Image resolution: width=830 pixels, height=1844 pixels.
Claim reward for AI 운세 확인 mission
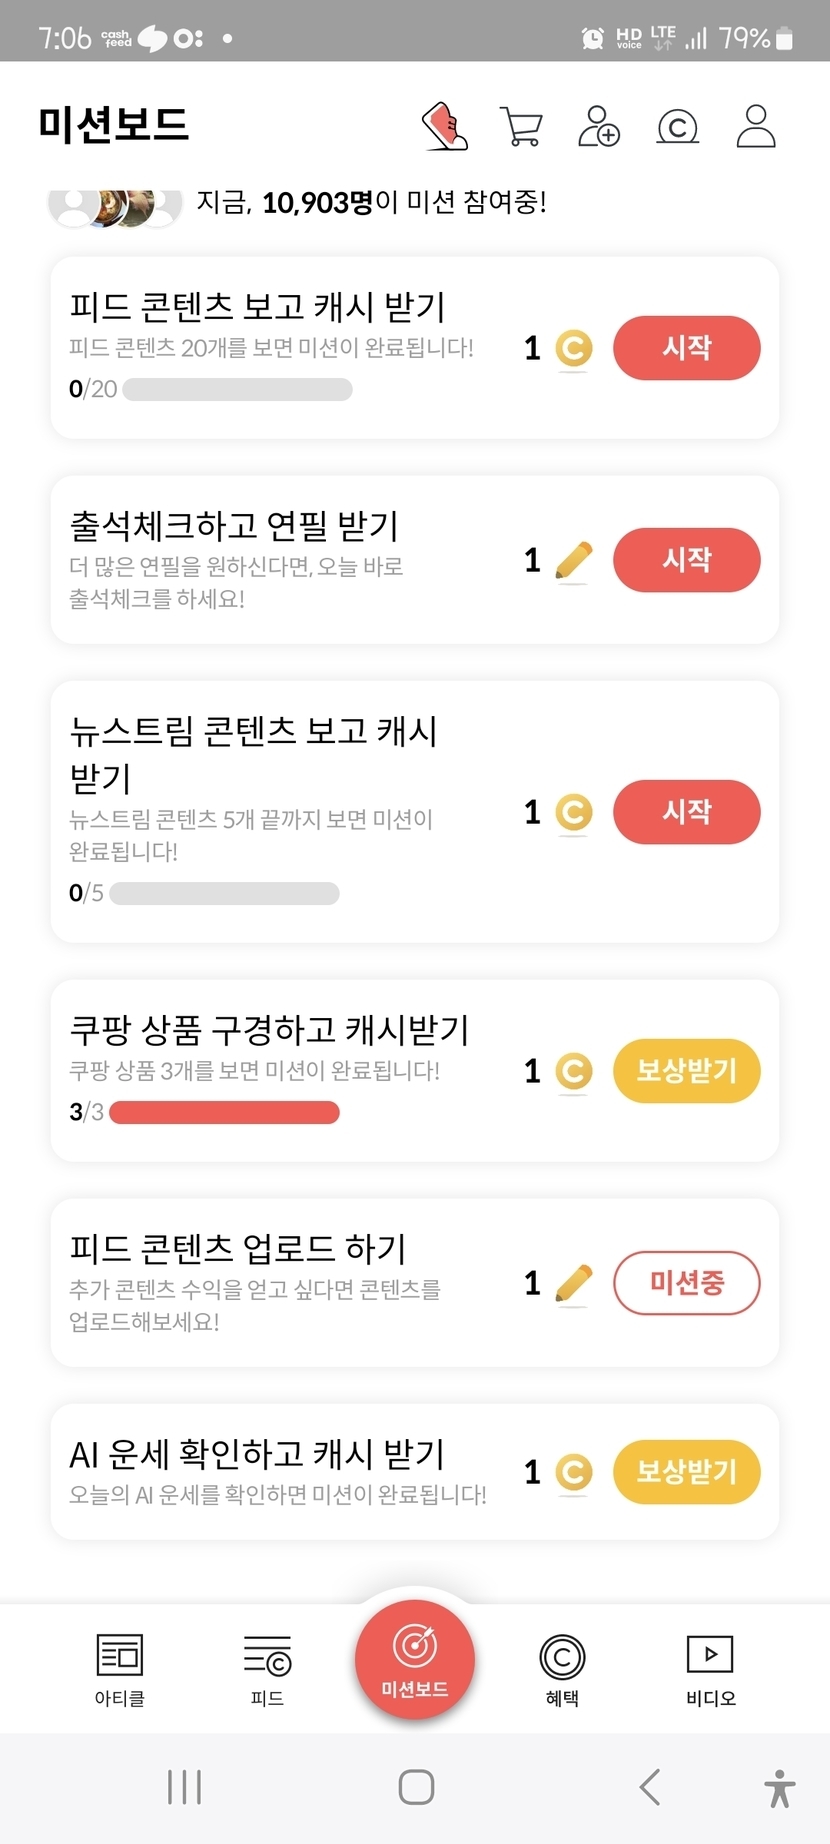tap(686, 1472)
